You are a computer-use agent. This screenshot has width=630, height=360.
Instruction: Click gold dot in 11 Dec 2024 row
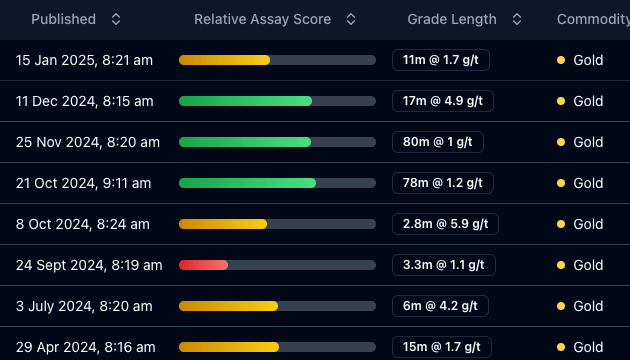click(x=561, y=101)
